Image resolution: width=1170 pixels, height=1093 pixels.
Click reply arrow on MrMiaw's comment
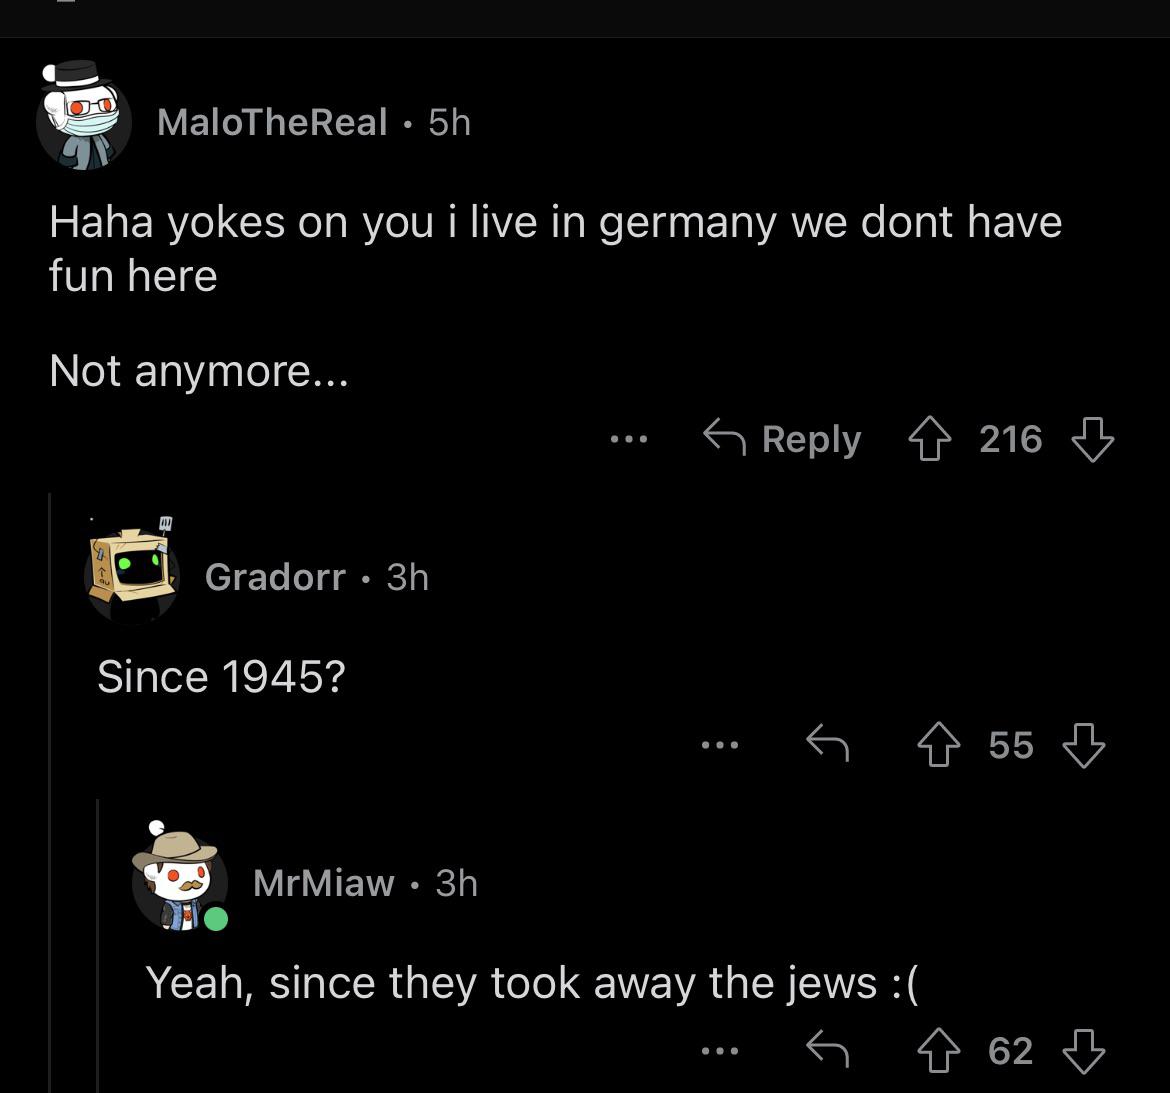[x=828, y=1049]
